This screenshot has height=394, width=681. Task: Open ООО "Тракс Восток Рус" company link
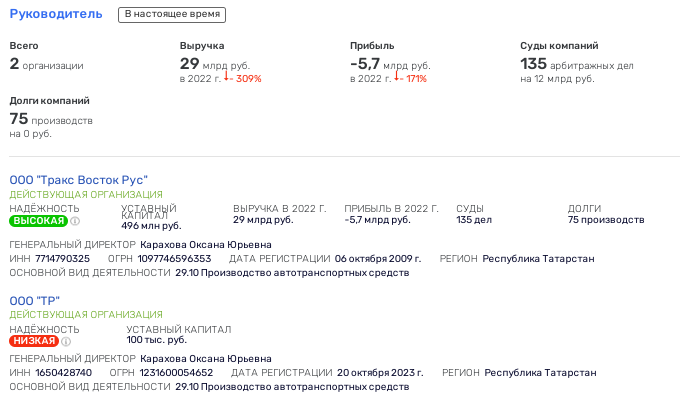tap(79, 180)
